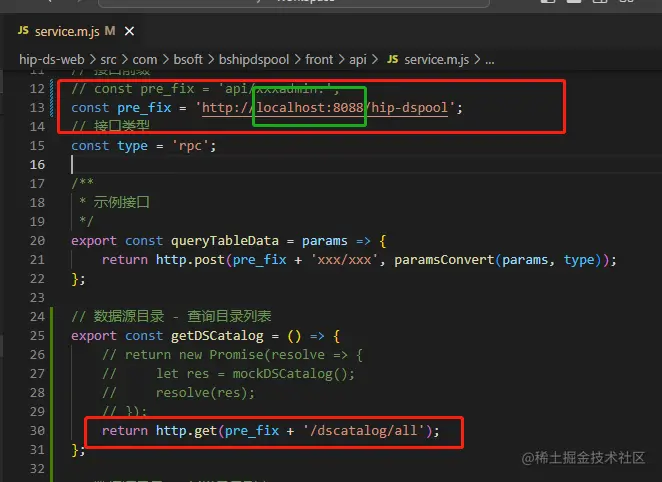Click the getDSCatalog function name

217,336
